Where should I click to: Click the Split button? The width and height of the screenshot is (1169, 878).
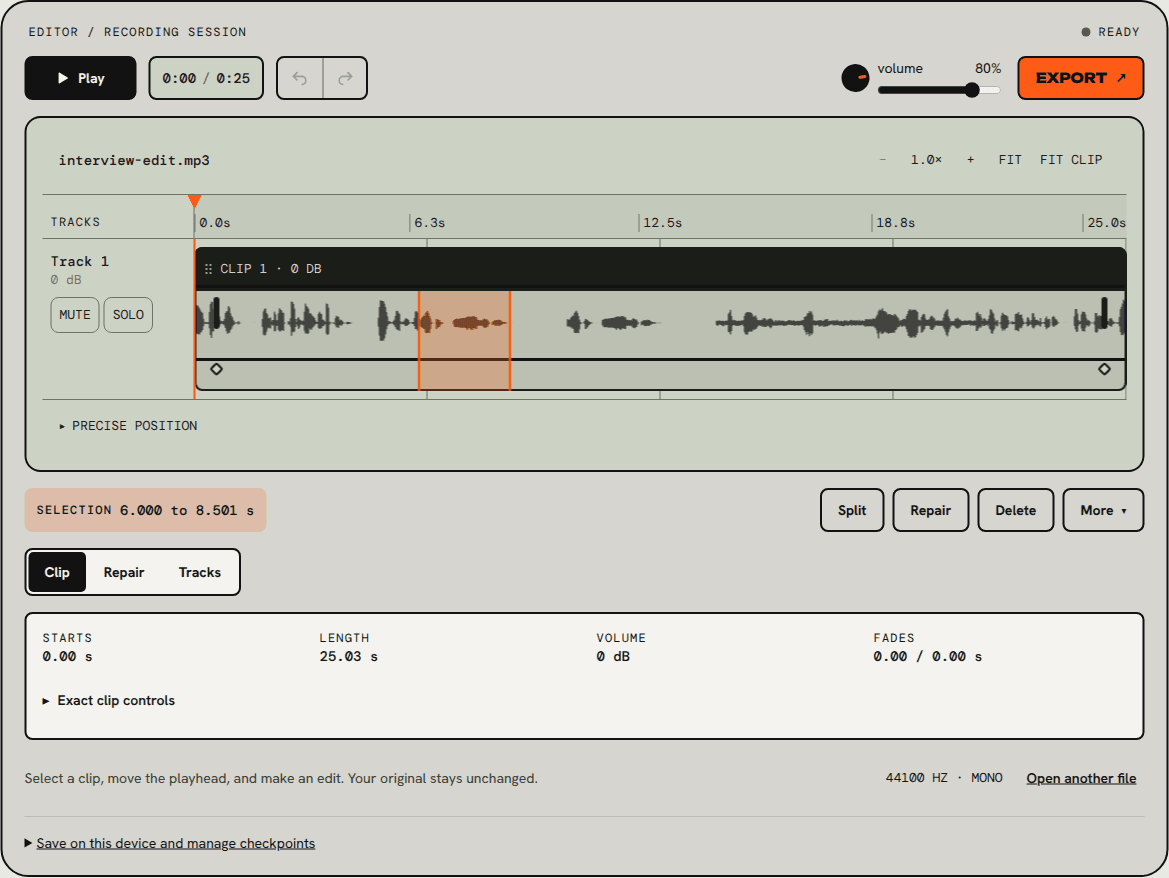852,511
